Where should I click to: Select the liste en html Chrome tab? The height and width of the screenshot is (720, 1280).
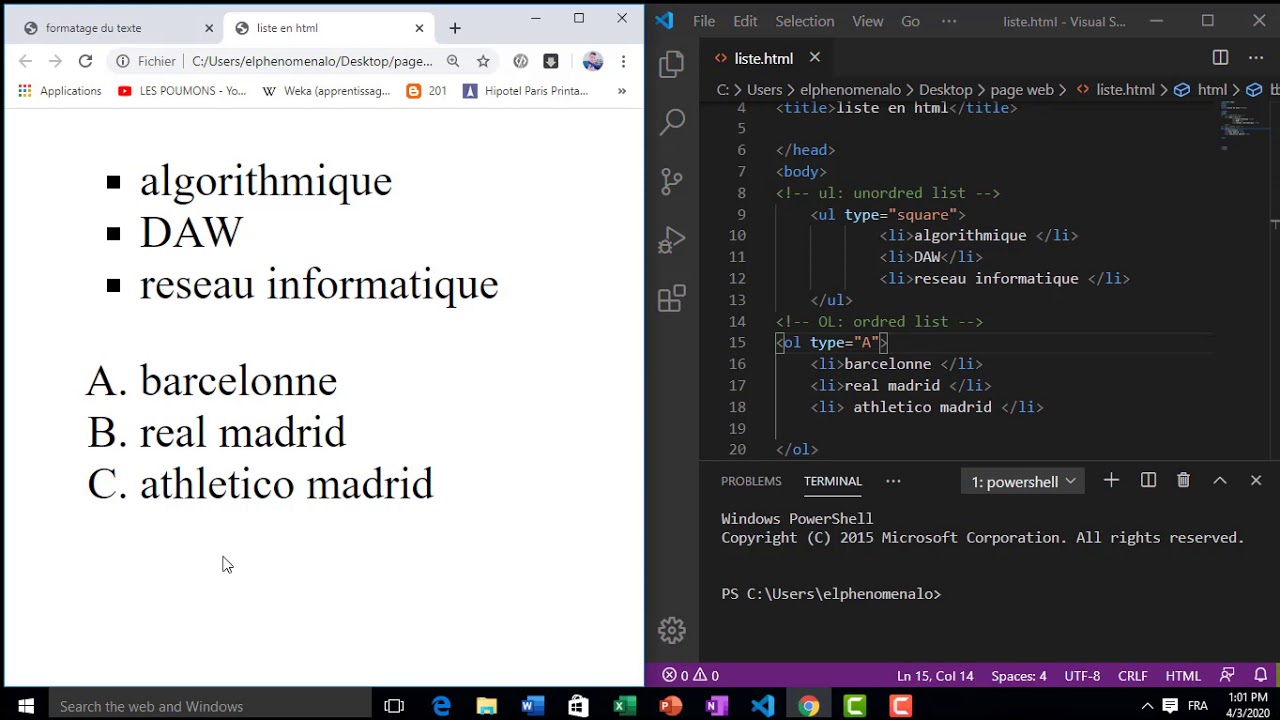click(x=329, y=28)
